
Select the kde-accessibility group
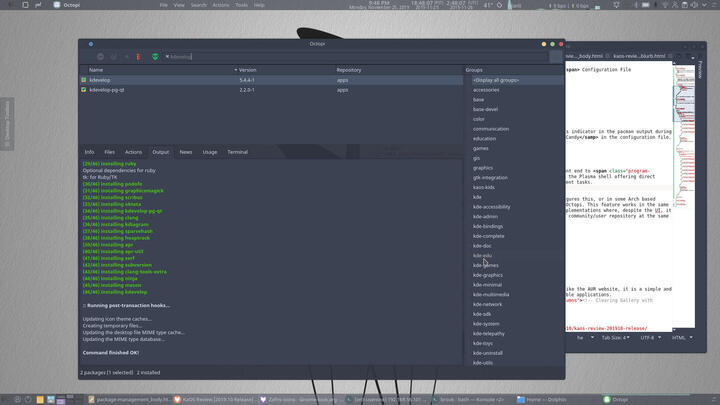(x=491, y=207)
